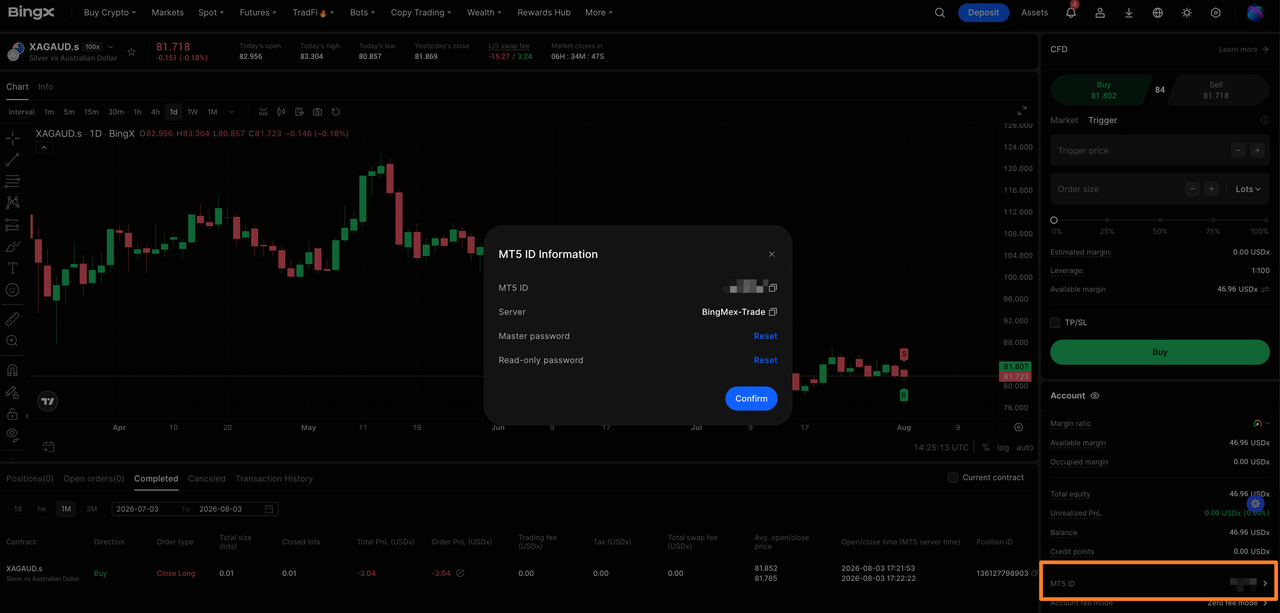Toggle hide all drawings eye icon
The height and width of the screenshot is (613, 1280).
click(x=12, y=434)
